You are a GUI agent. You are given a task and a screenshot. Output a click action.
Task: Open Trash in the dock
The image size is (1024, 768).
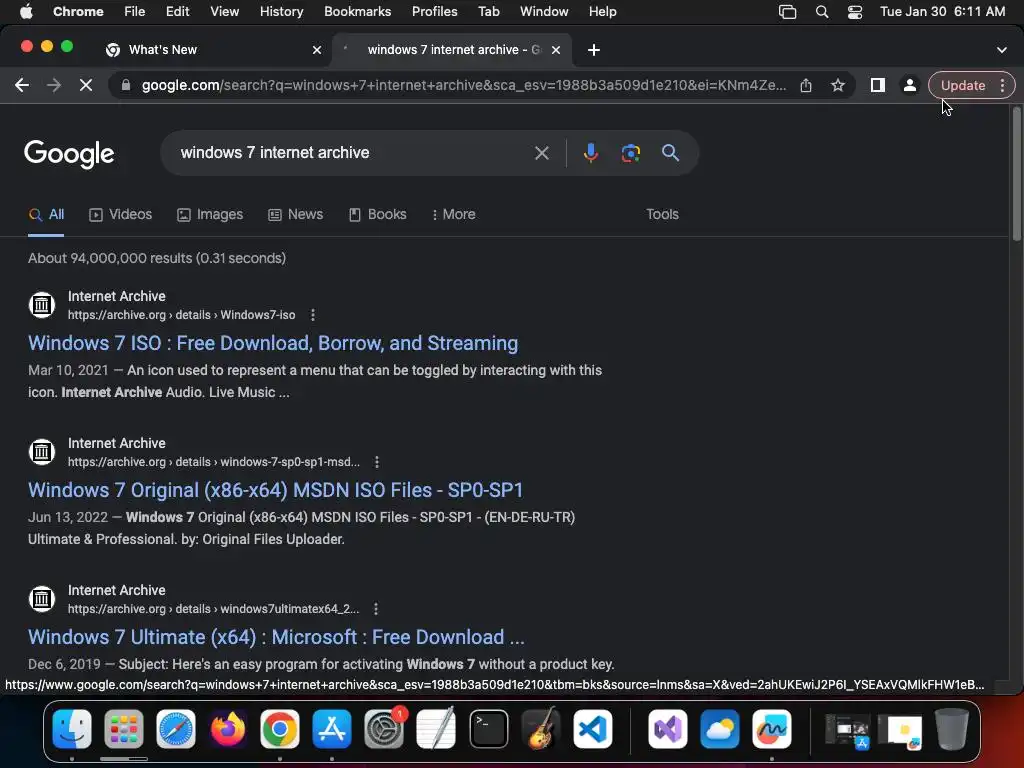(x=952, y=729)
